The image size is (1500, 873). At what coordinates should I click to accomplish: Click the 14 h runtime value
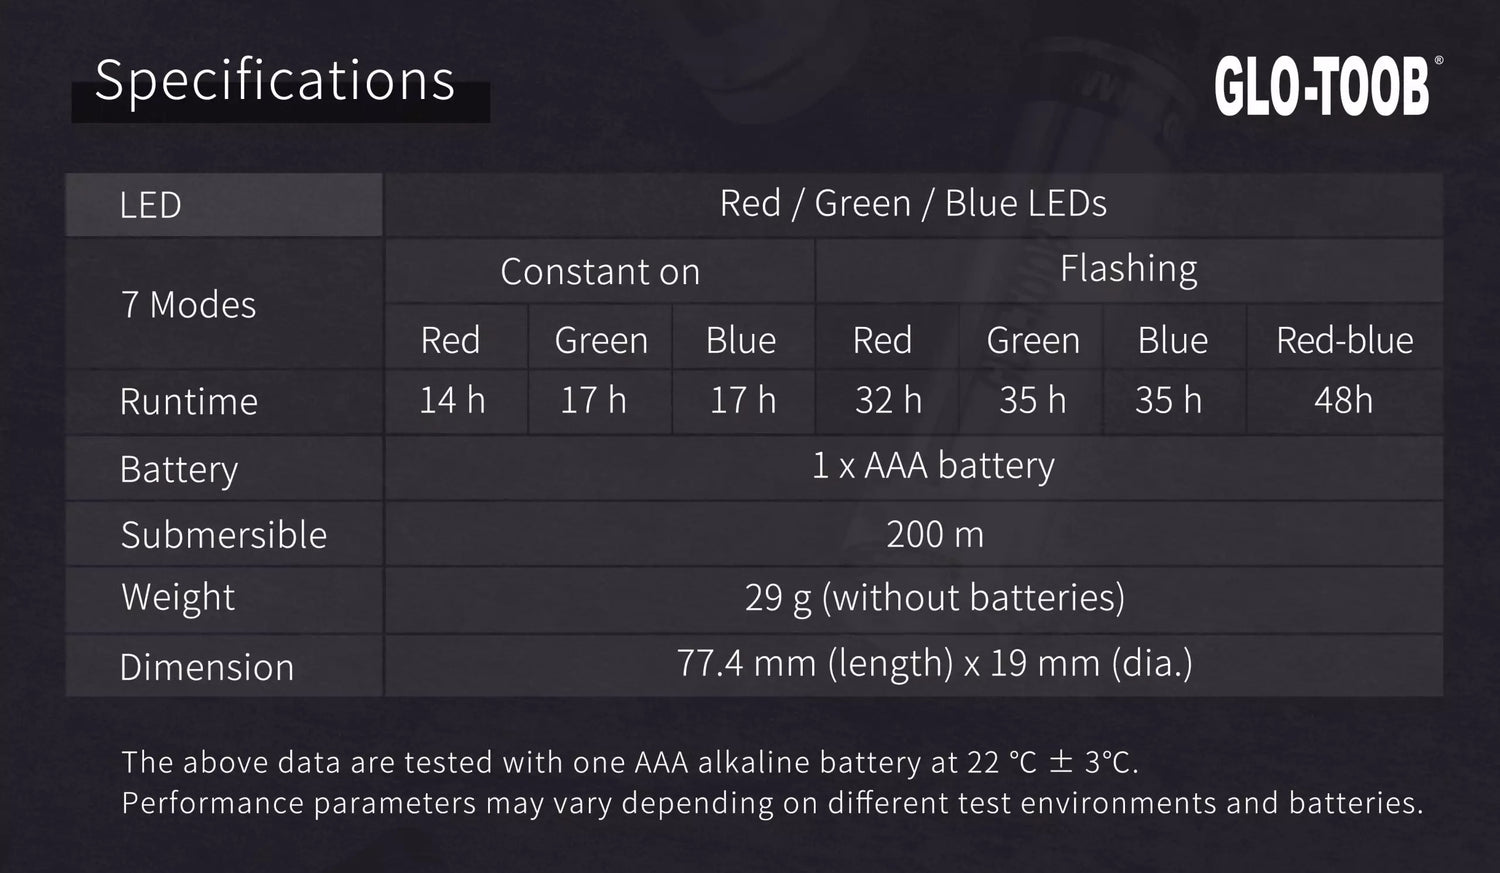click(x=452, y=400)
